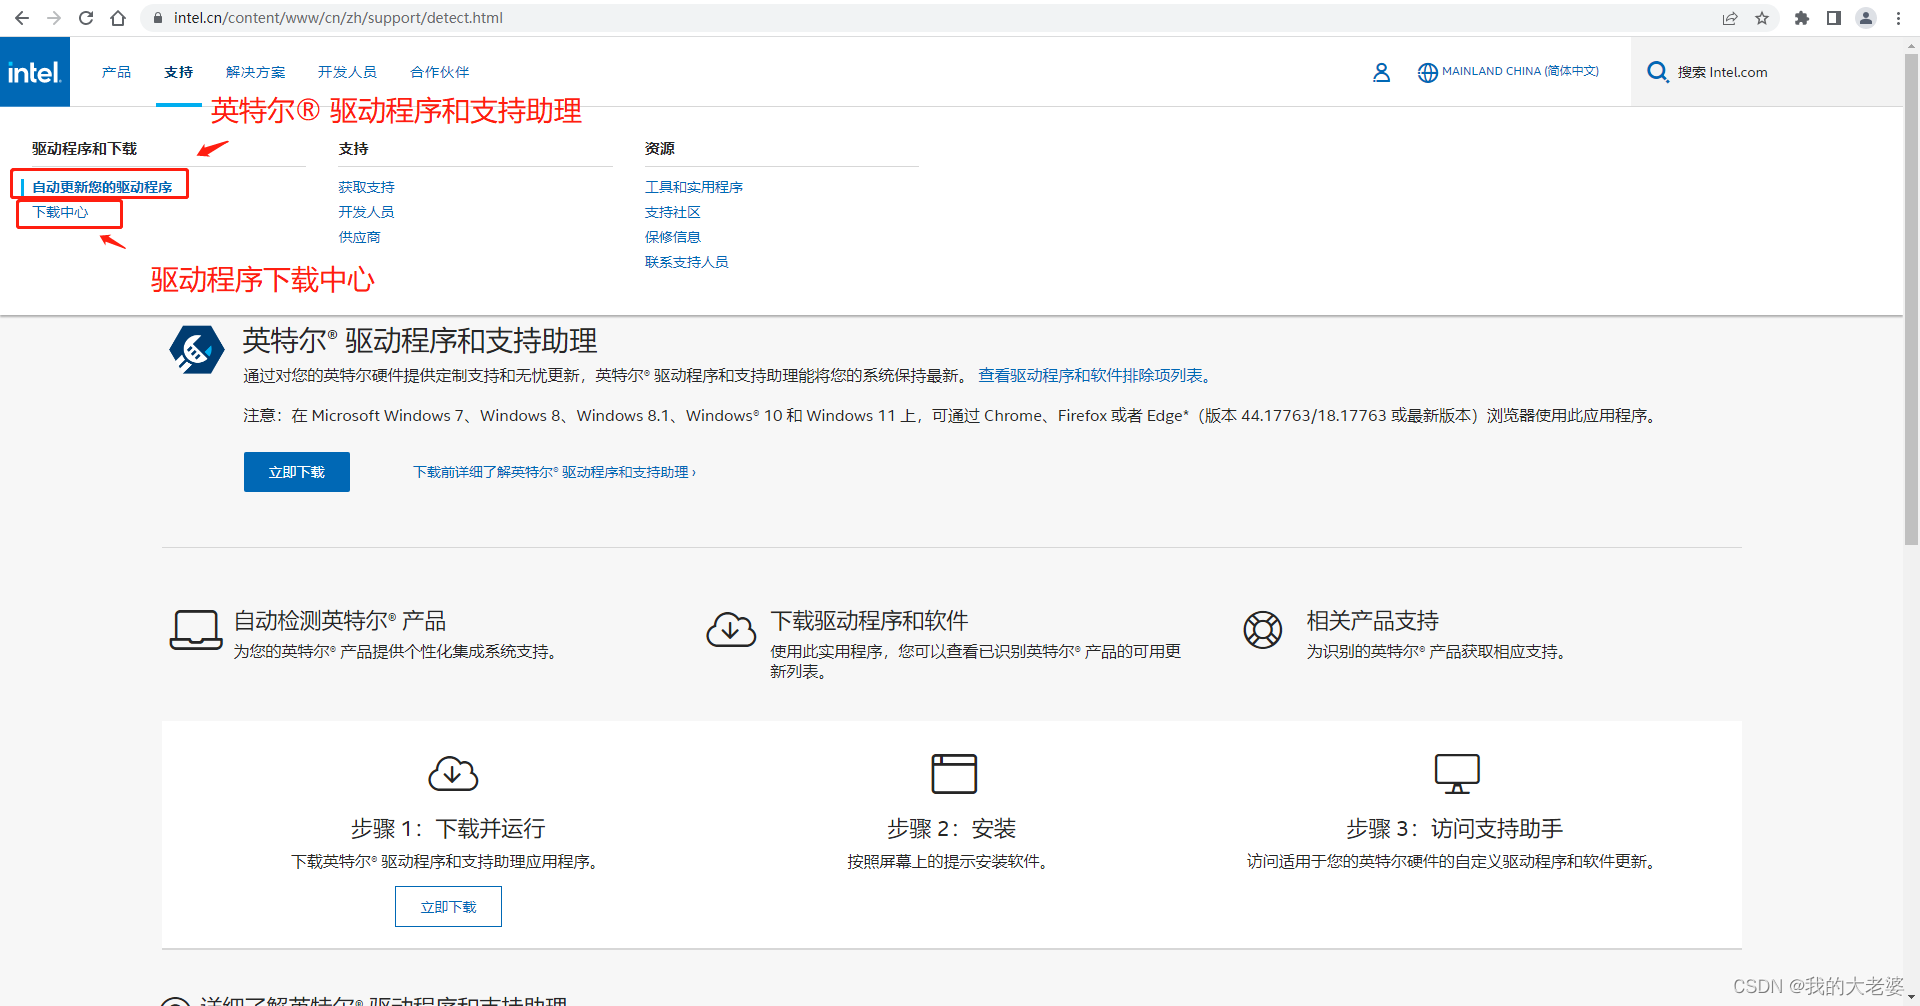Image resolution: width=1920 pixels, height=1006 pixels.
Task: Select 自动更新您的驱动程序 menu entry
Action: [102, 187]
